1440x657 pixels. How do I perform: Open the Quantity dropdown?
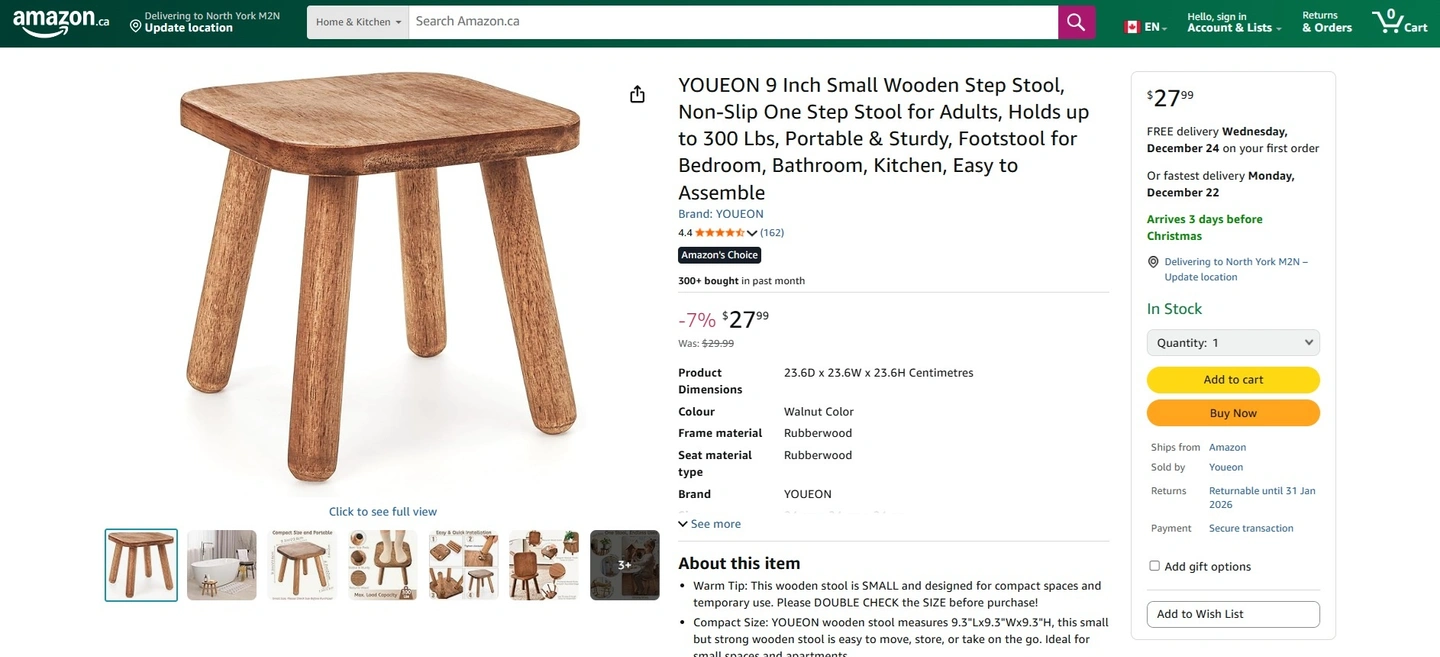tap(1233, 343)
